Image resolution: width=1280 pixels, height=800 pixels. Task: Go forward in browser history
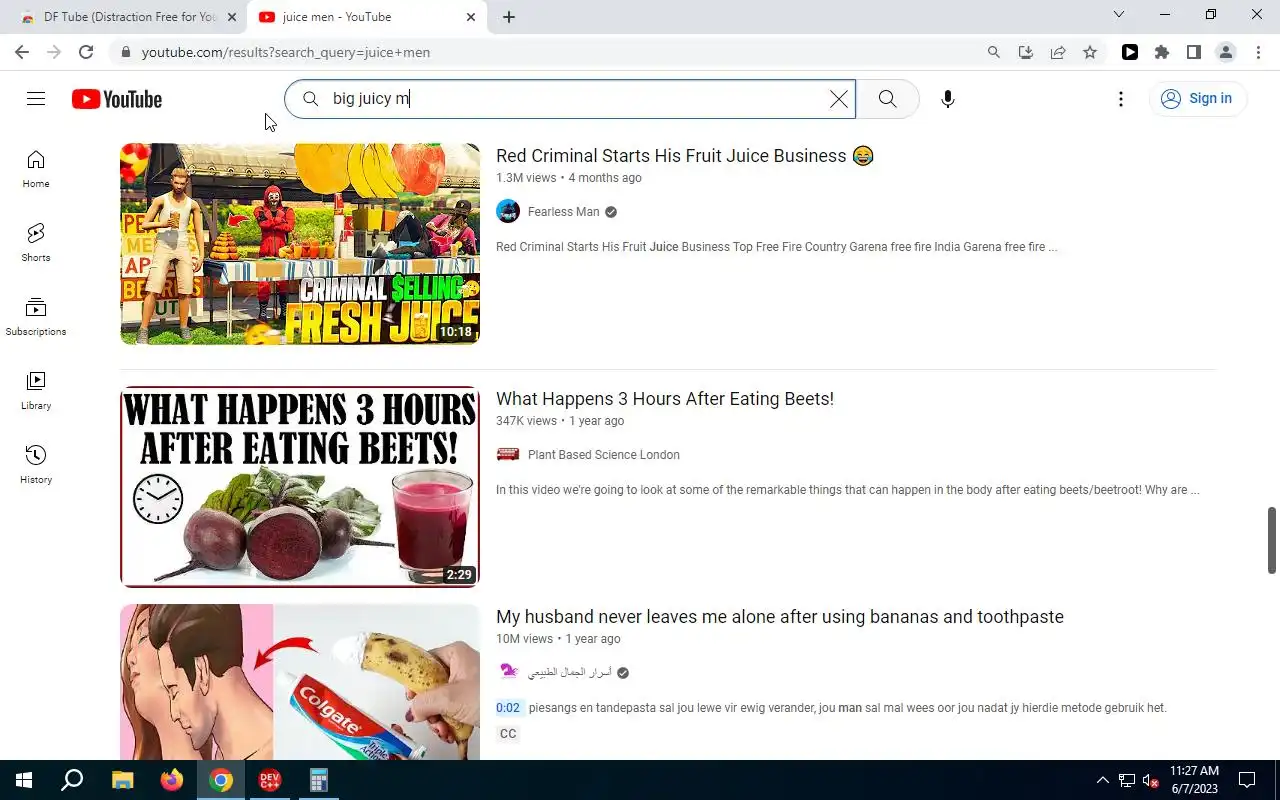click(54, 52)
